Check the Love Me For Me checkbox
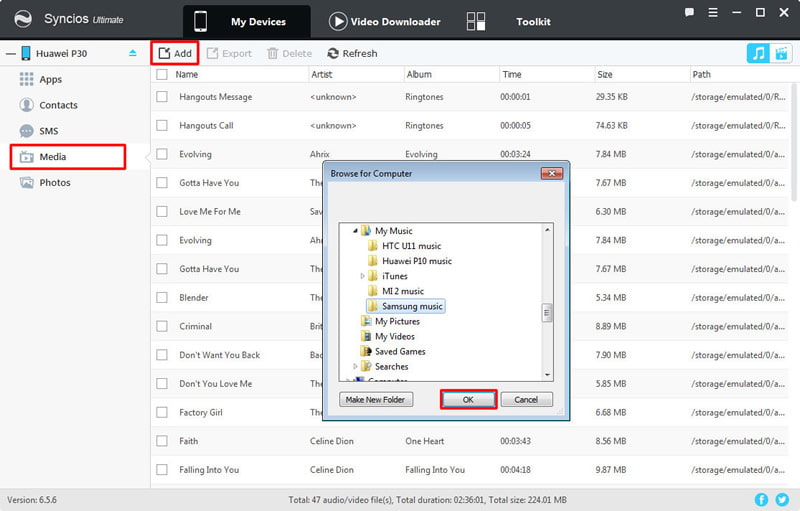800x511 pixels. [162, 212]
